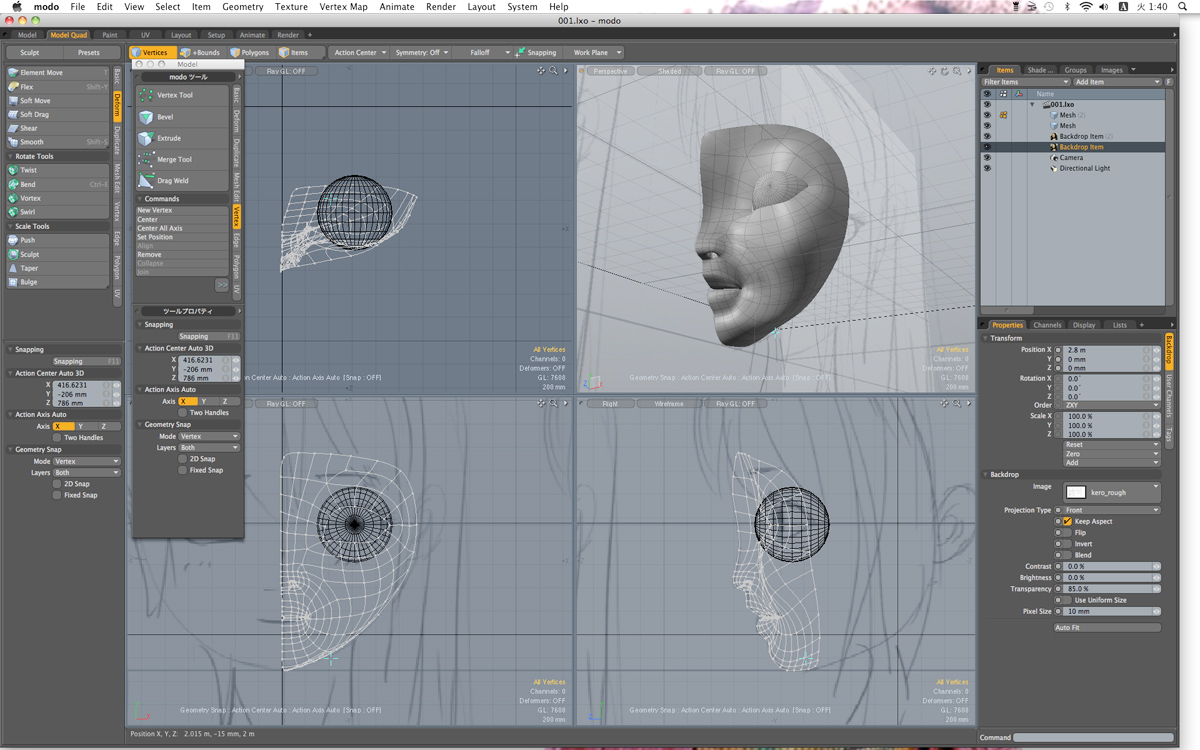Click the Auto Fit button
Viewport: 1200px width, 750px height.
pos(1107,628)
